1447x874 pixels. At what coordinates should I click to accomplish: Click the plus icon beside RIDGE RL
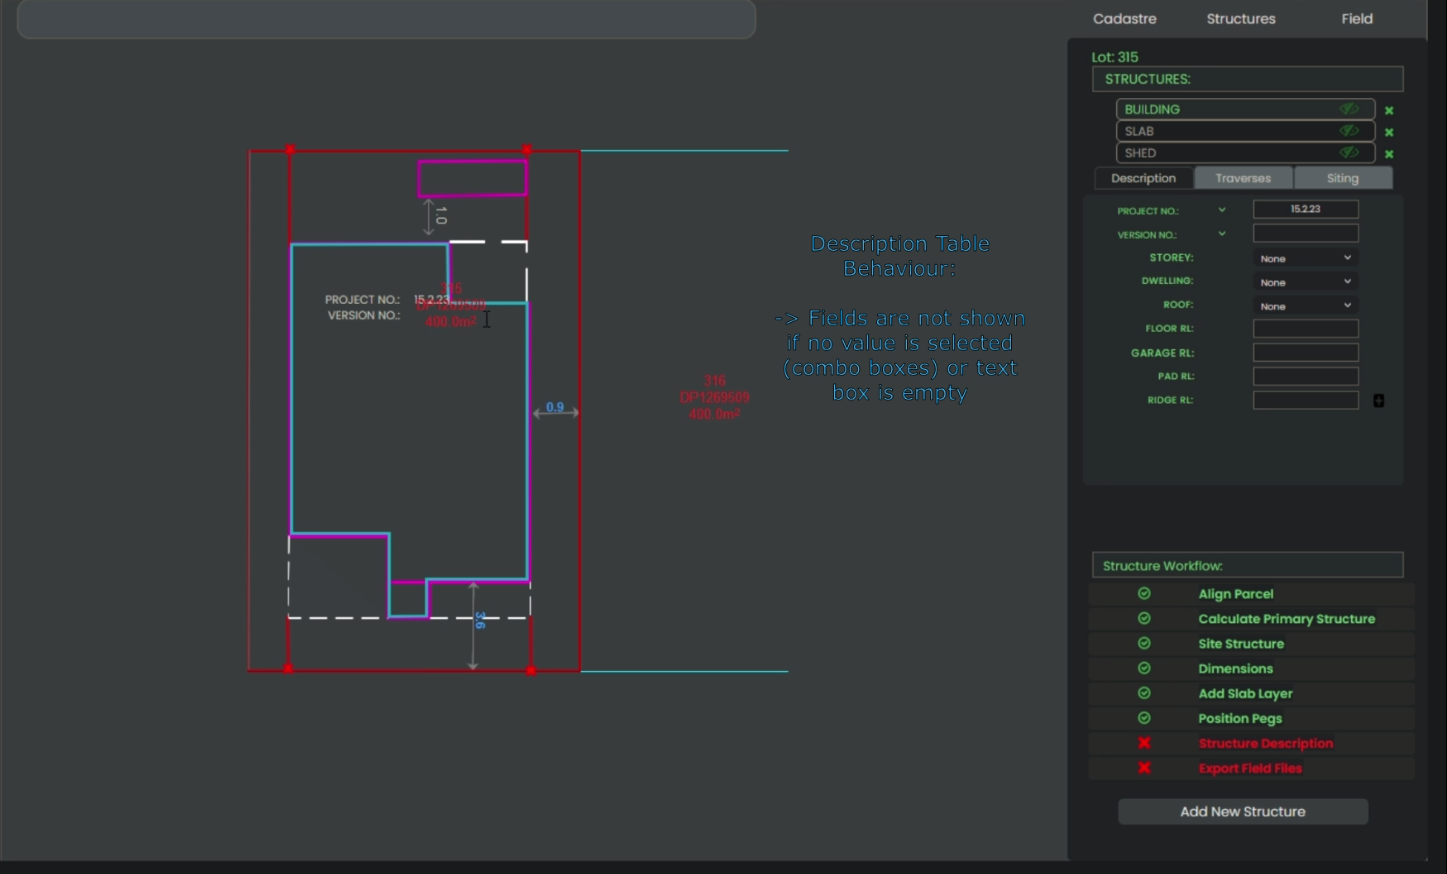[x=1379, y=400]
